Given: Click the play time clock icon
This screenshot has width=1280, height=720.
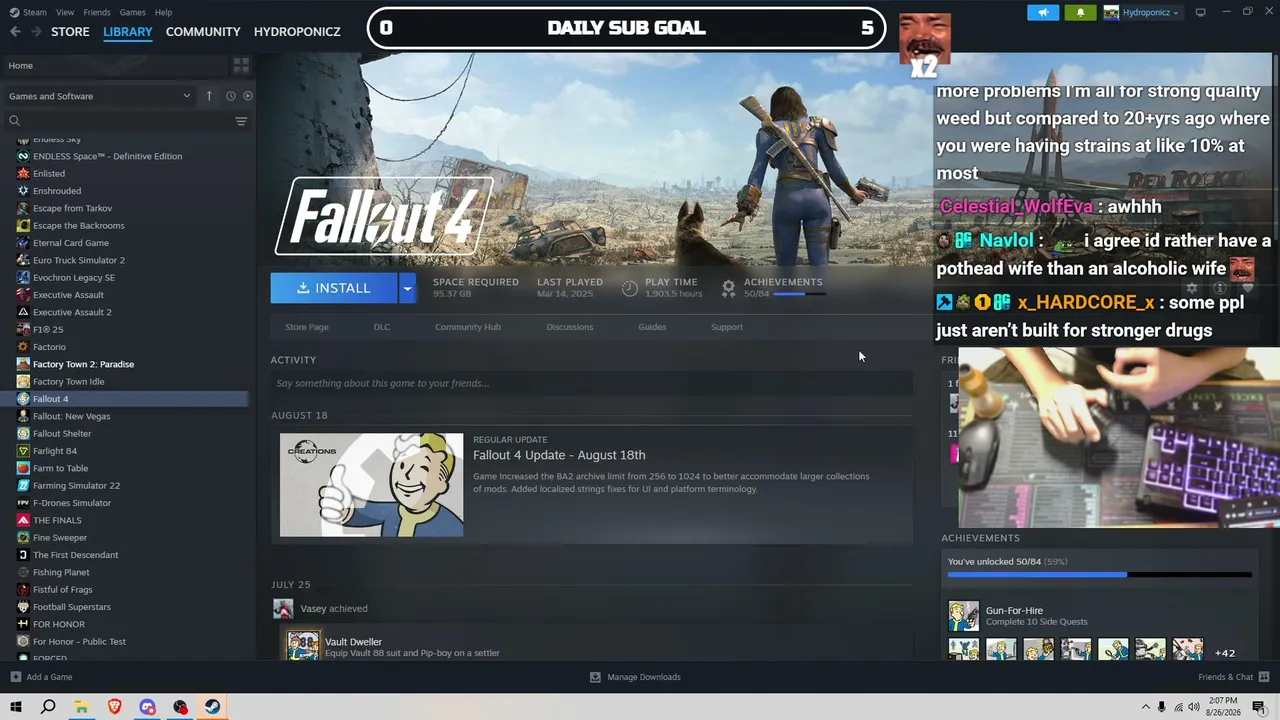Looking at the screenshot, I should (630, 288).
